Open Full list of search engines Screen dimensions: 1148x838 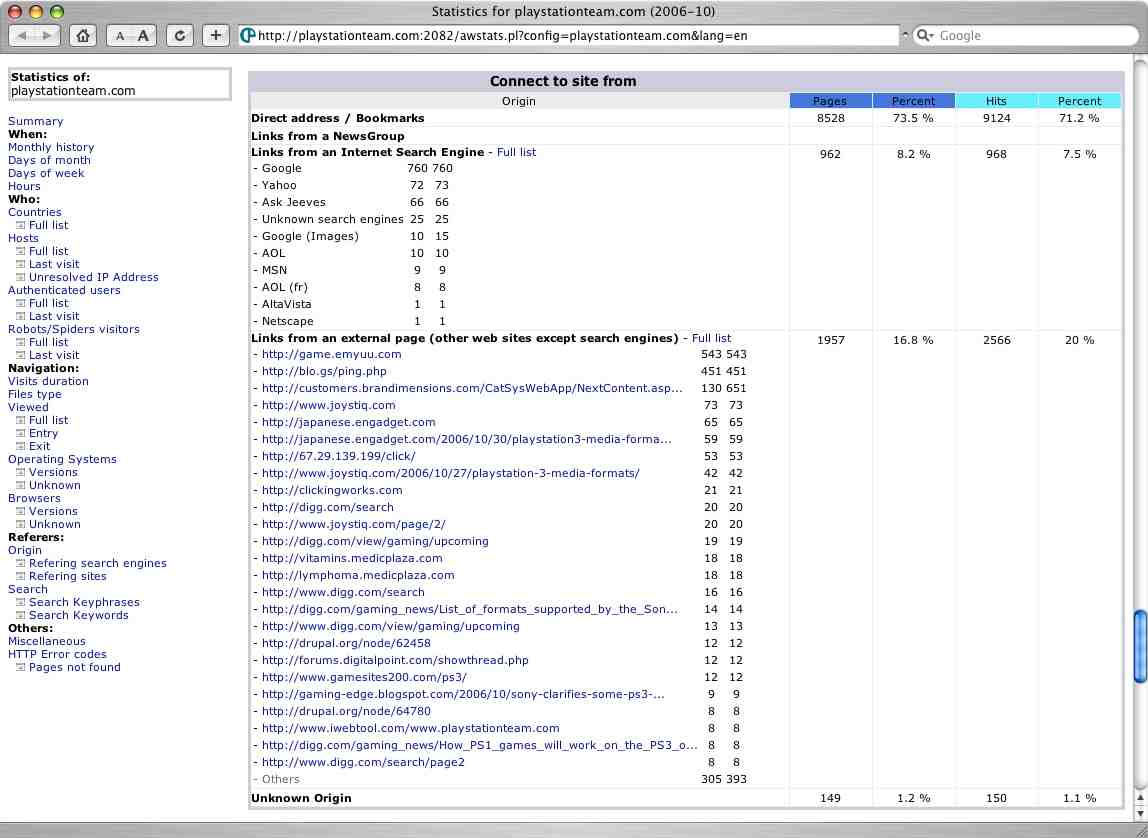pos(516,152)
